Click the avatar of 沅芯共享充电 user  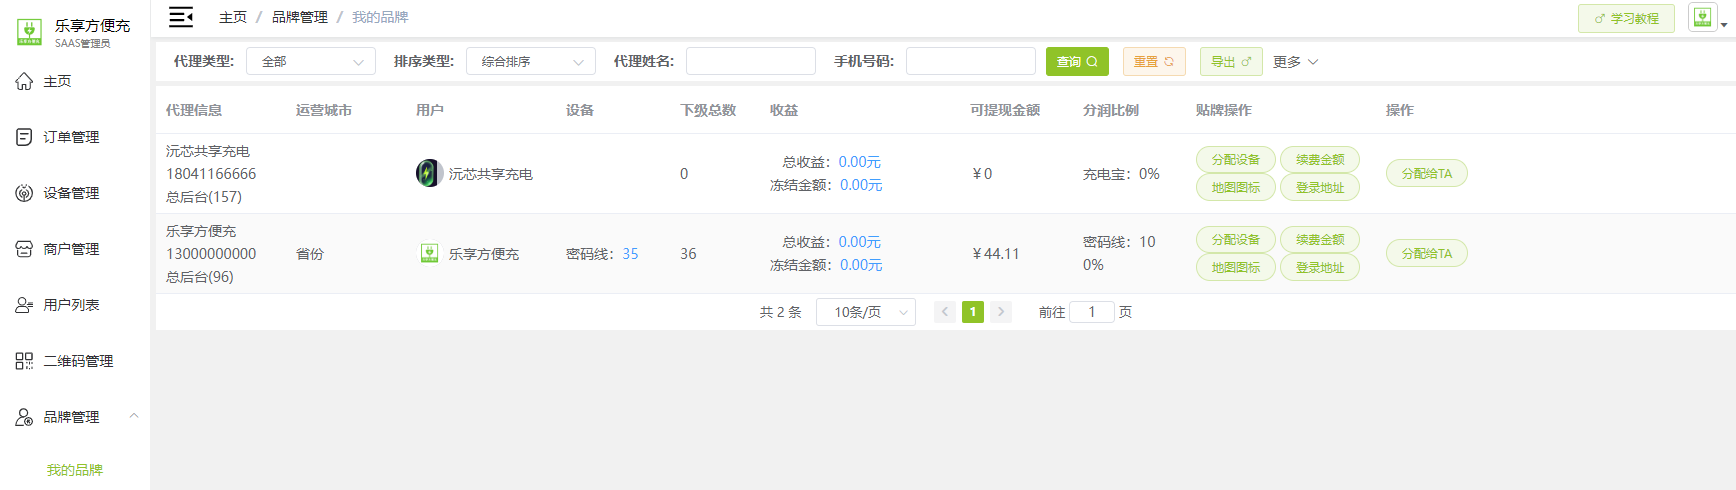pos(429,173)
